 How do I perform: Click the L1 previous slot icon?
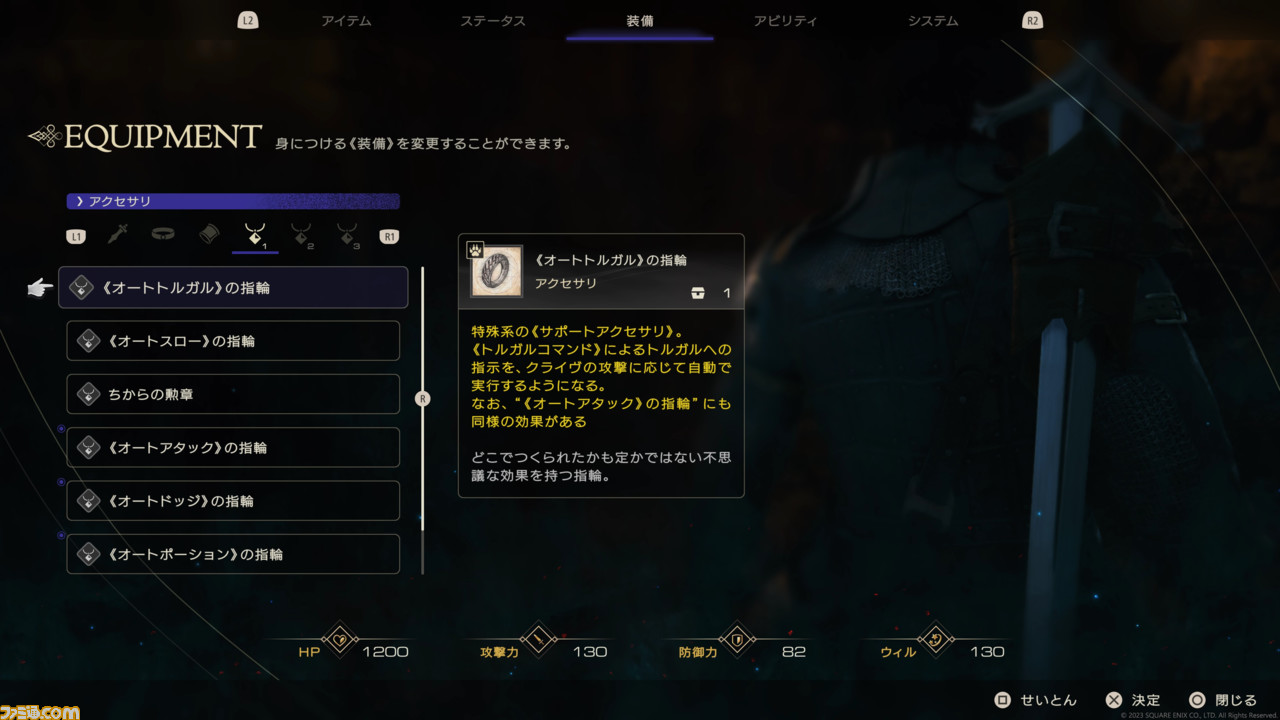click(x=75, y=237)
